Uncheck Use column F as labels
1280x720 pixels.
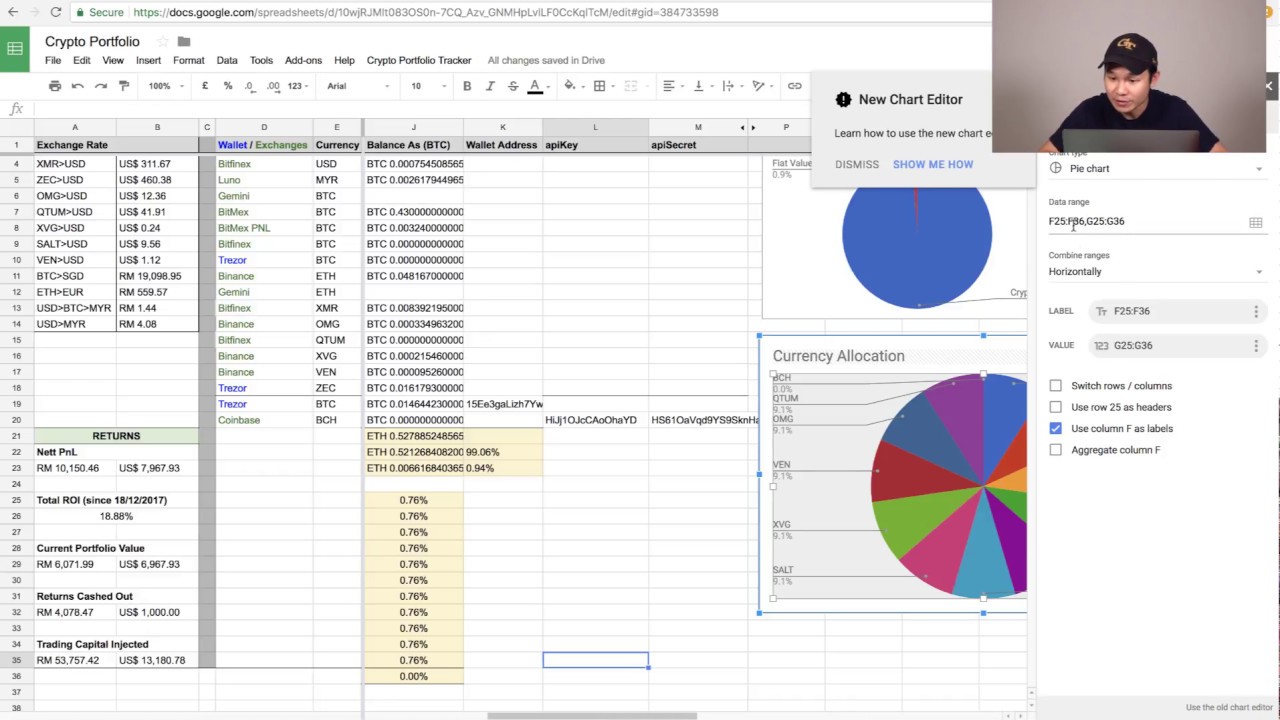pos(1056,428)
